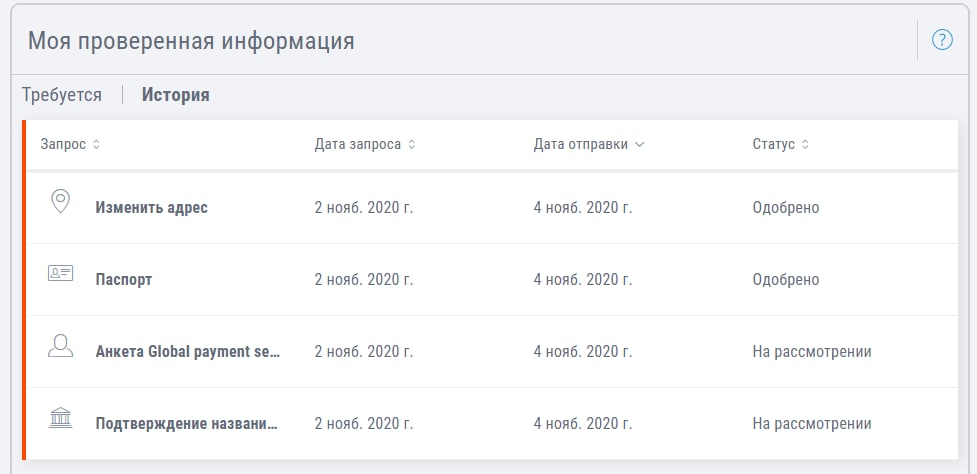Click request date 2 нояб. in Паспорт row
The height and width of the screenshot is (474, 977).
pos(364,280)
